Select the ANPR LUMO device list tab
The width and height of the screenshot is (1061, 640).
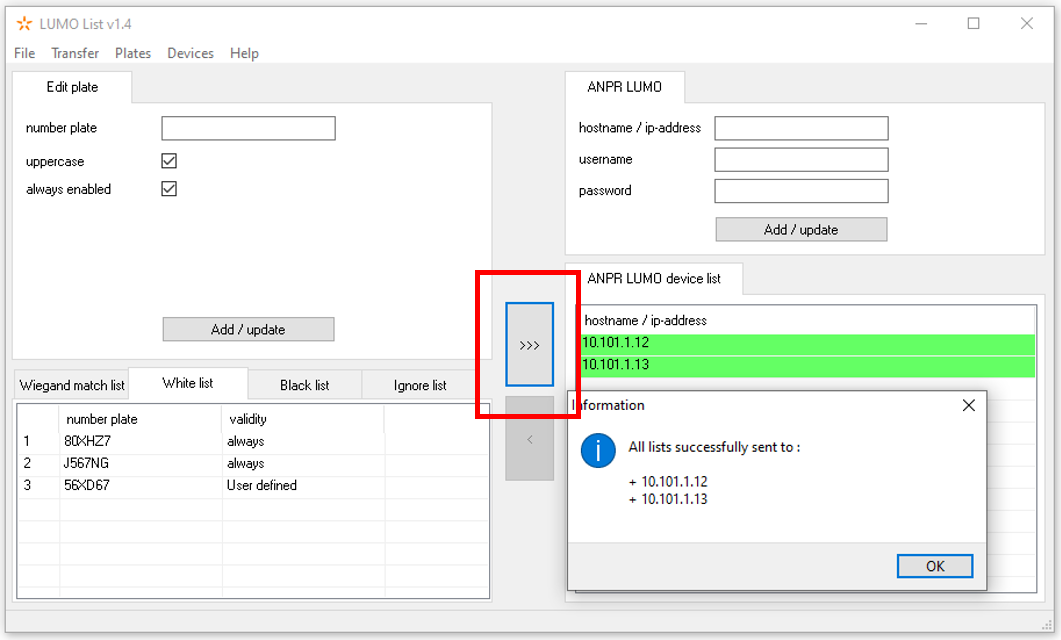pyautogui.click(x=654, y=279)
